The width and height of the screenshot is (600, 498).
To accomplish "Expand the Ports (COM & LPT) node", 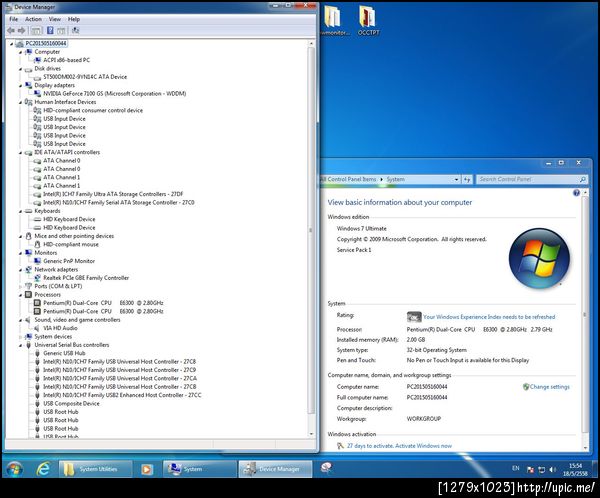I will pos(20,286).
